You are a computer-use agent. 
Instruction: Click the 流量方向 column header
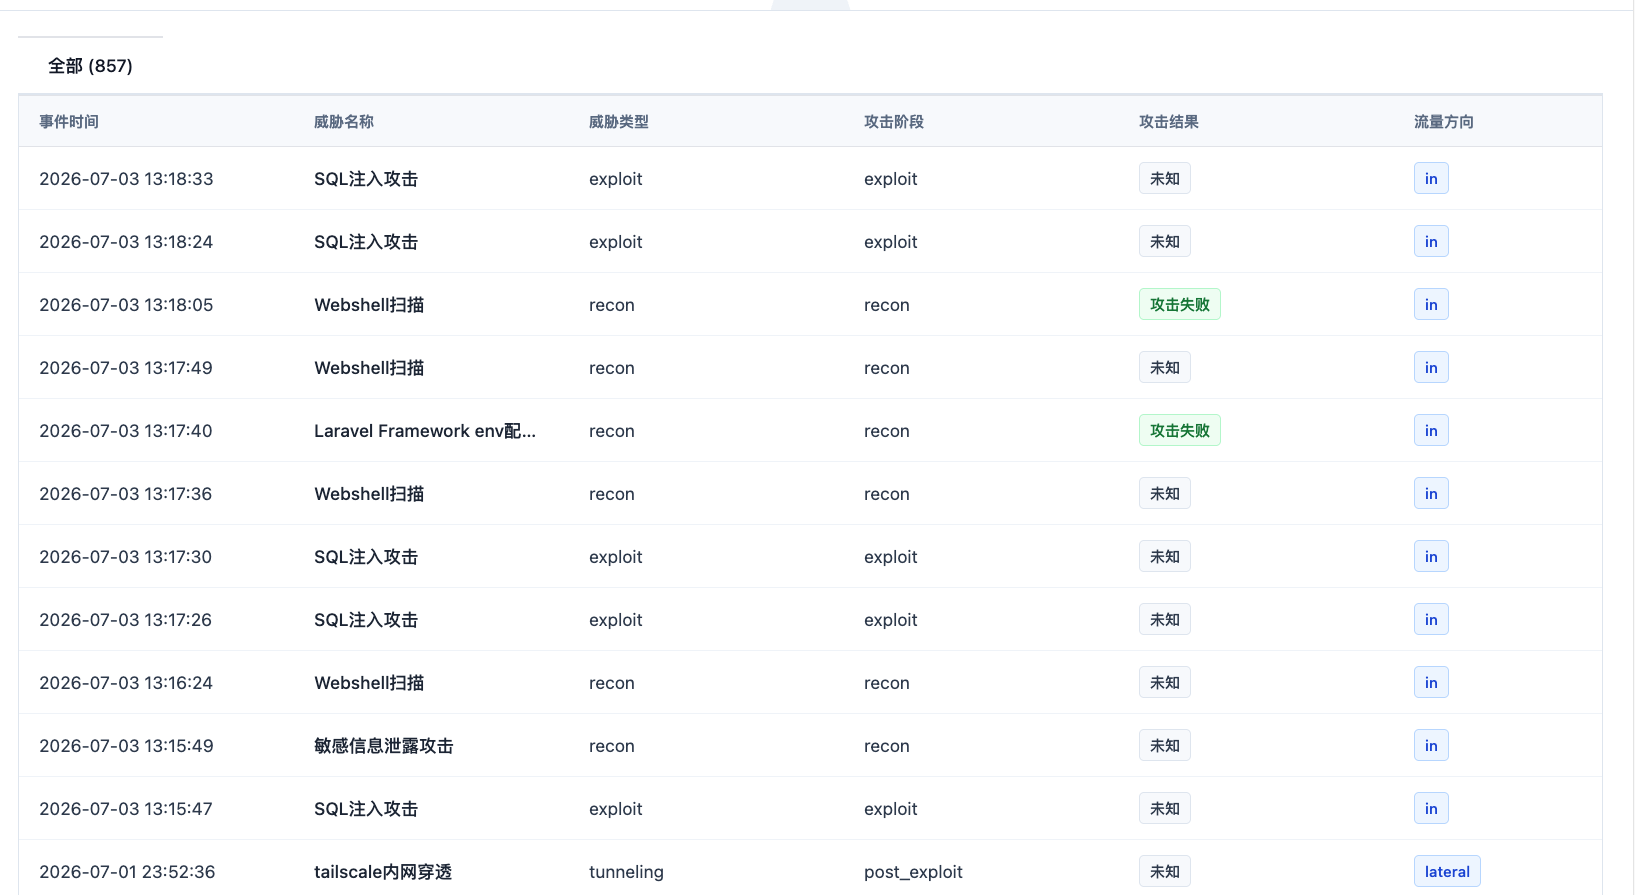[1444, 122]
